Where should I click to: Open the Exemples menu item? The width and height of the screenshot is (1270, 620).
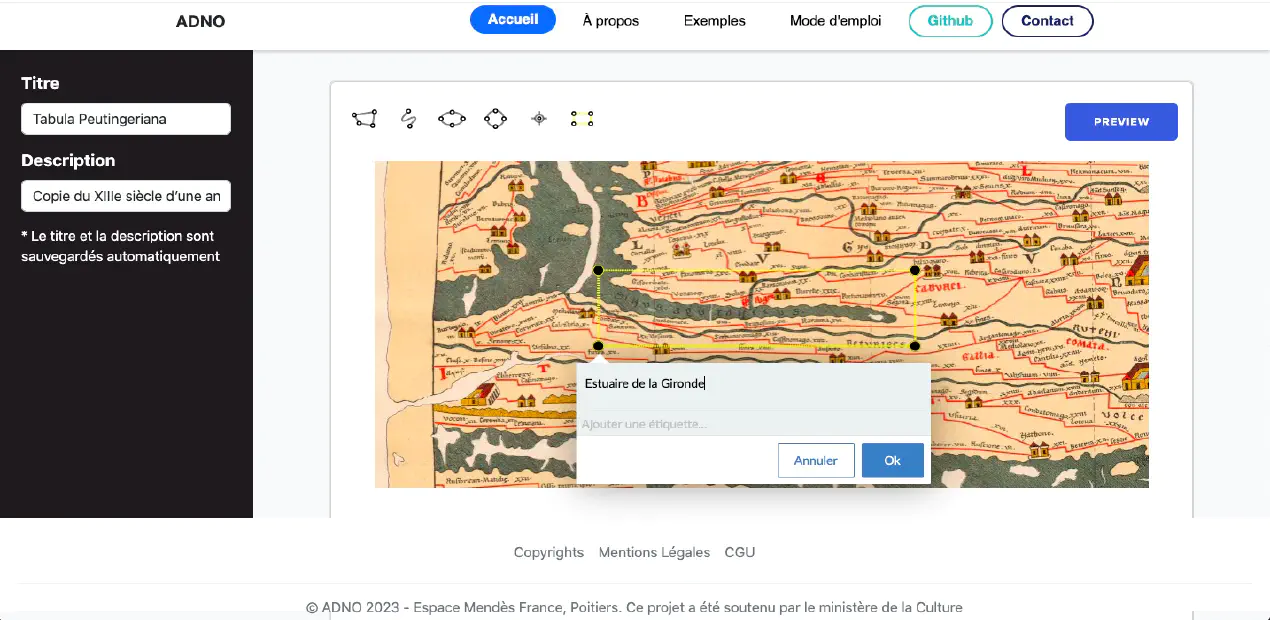click(715, 21)
